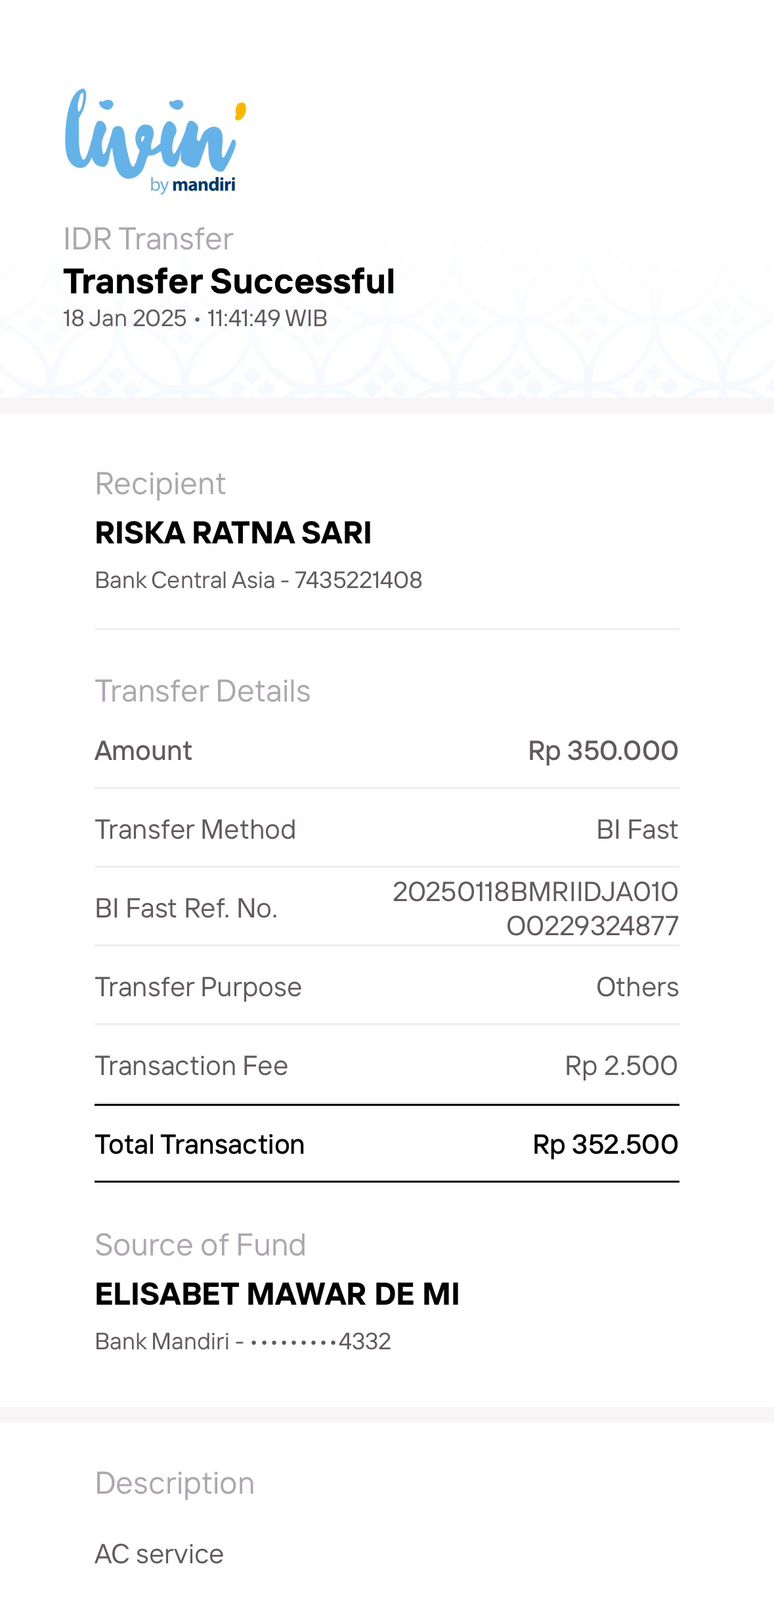The image size is (774, 1600).
Task: Tap the Rp 350.000 amount value
Action: [x=603, y=751]
